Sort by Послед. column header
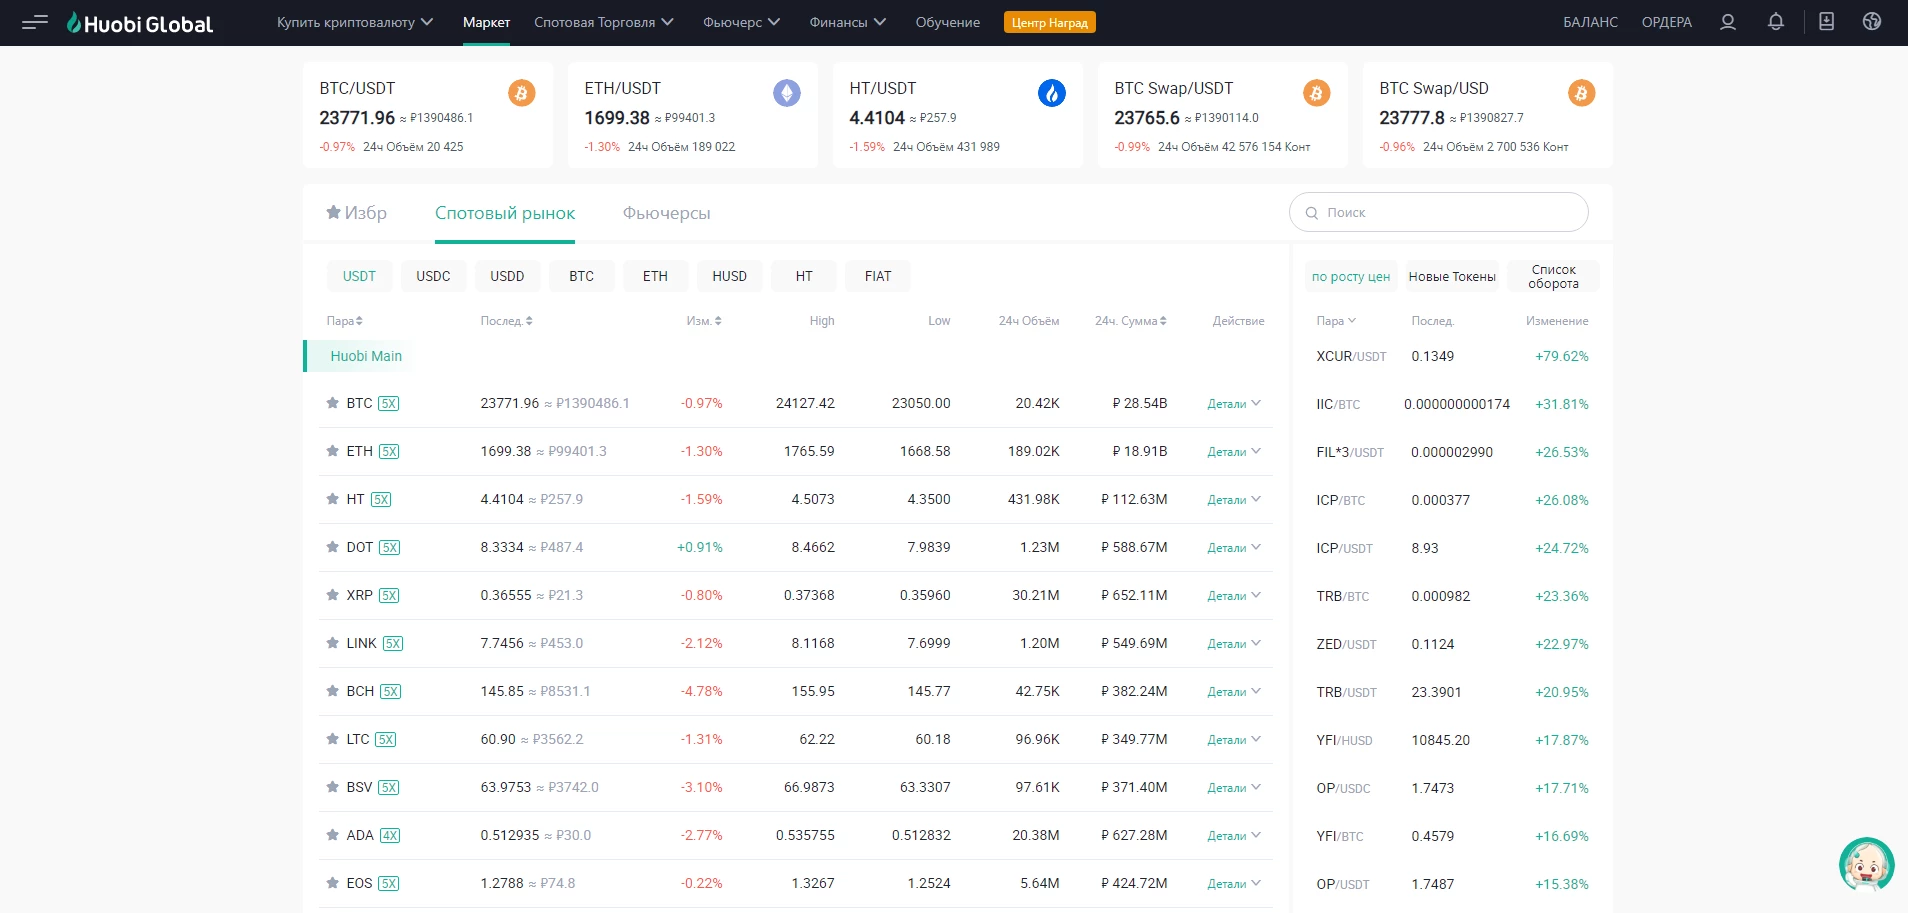 coord(506,321)
